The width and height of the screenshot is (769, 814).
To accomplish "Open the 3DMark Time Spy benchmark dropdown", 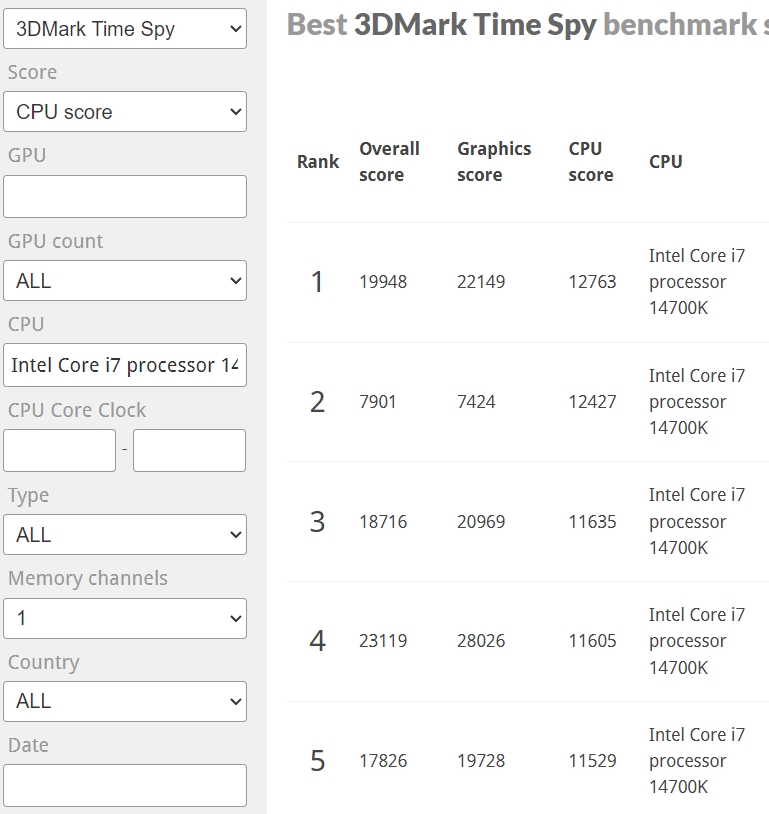I will pyautogui.click(x=125, y=29).
